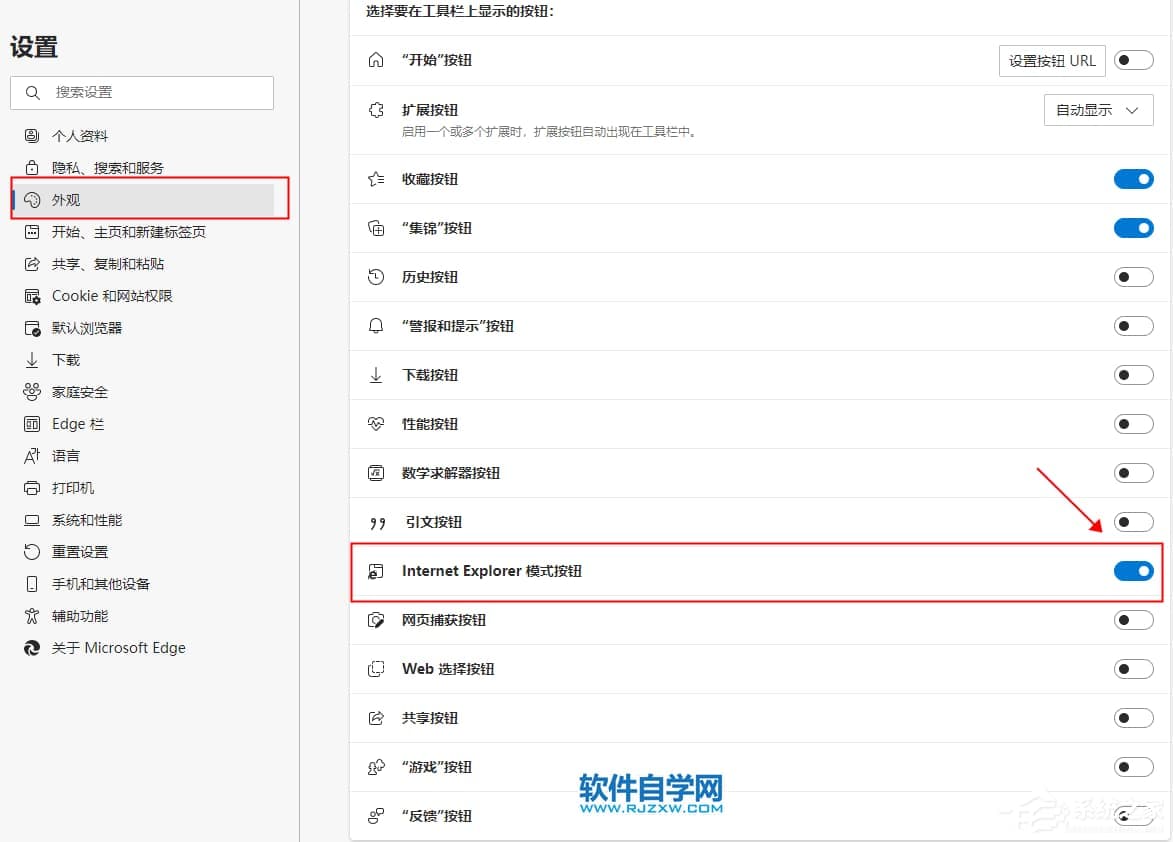Click the quotation-mark icon beside 引文按钮
Screen dimensions: 1173x842
click(x=377, y=522)
